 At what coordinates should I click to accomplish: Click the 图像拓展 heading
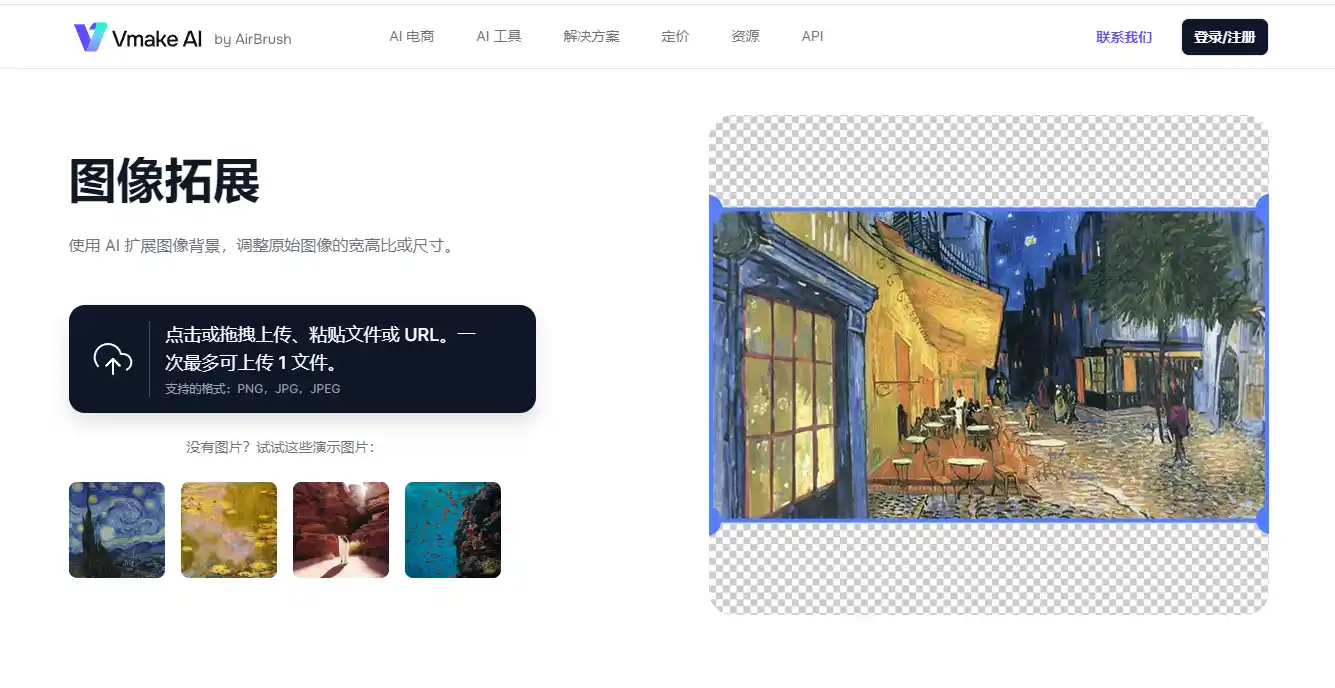click(x=164, y=181)
